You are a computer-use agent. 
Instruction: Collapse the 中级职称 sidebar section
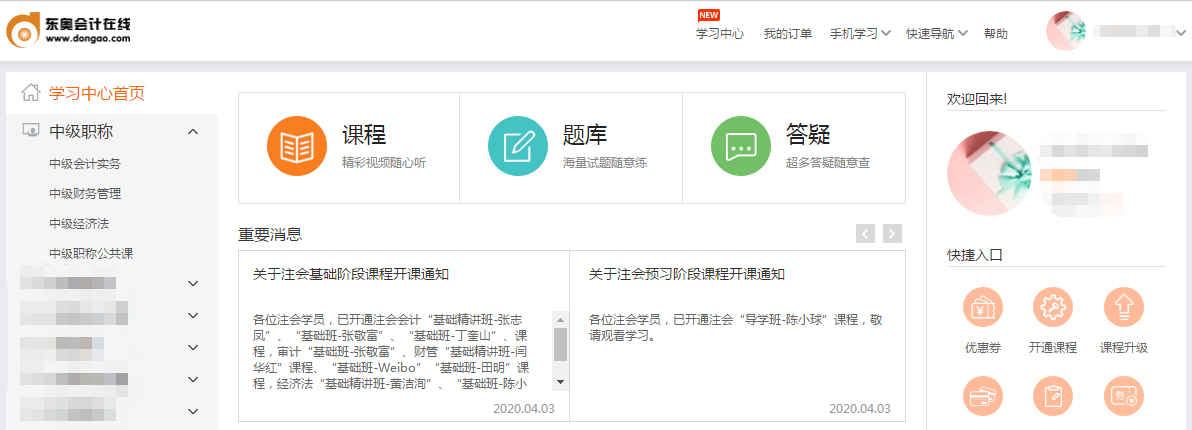click(193, 132)
